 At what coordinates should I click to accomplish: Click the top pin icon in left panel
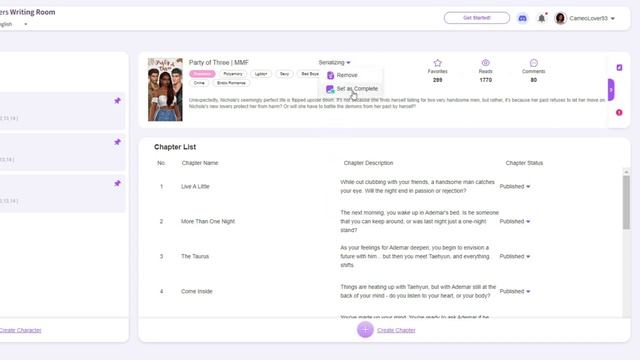click(118, 101)
